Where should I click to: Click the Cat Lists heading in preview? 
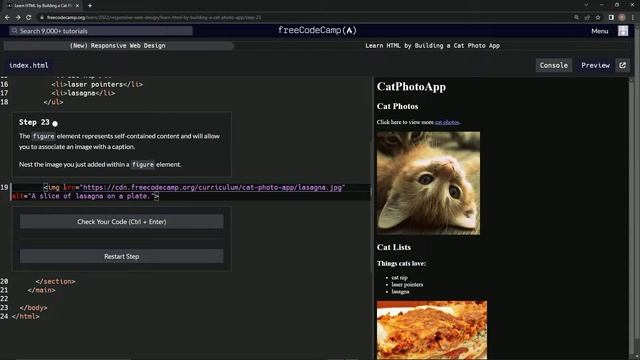(x=394, y=247)
